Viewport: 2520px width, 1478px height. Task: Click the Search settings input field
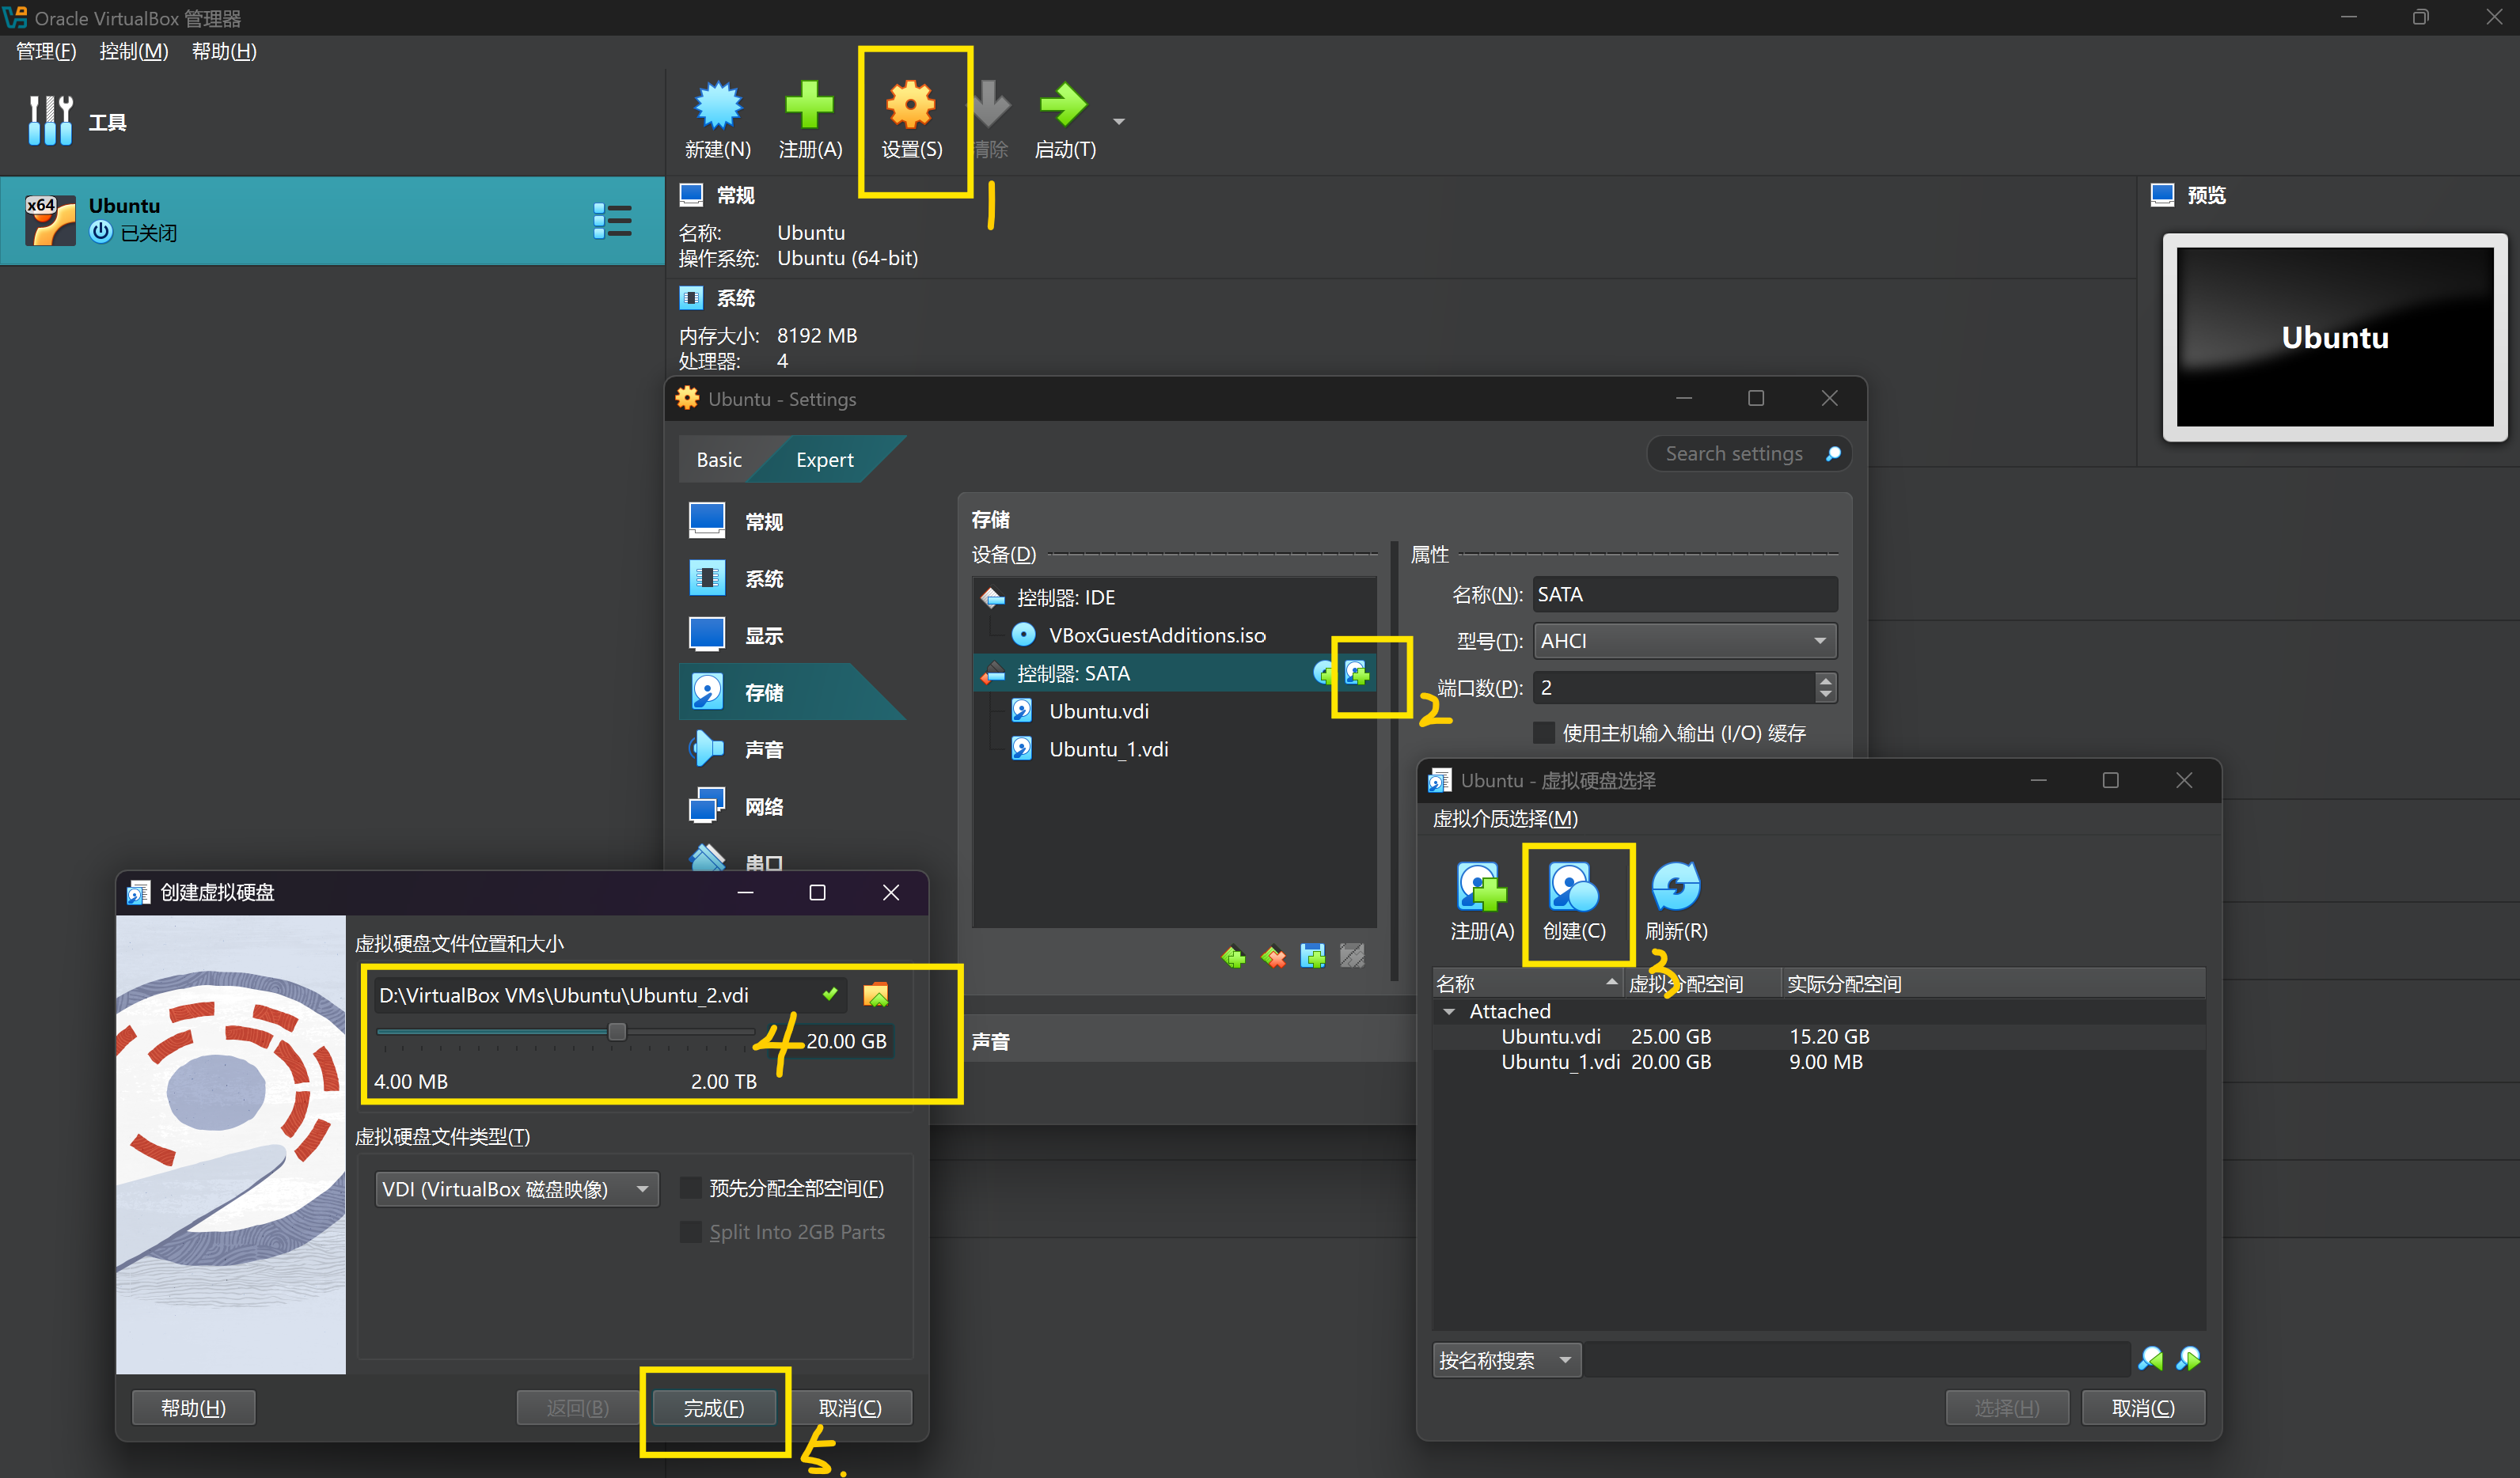click(1735, 454)
